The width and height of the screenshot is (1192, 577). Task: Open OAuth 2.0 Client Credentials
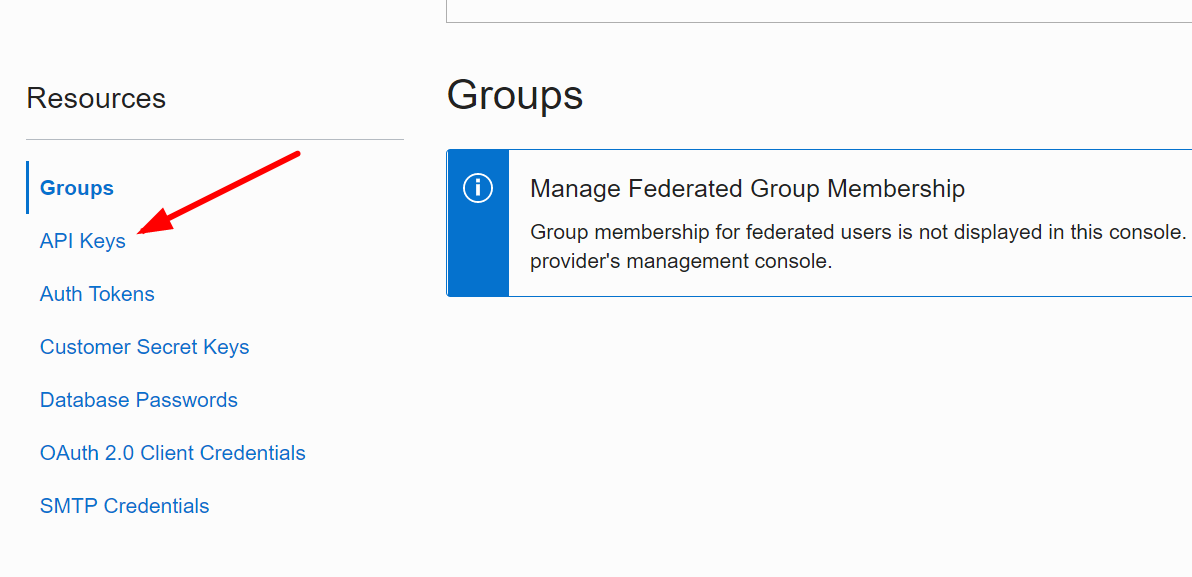click(x=173, y=453)
